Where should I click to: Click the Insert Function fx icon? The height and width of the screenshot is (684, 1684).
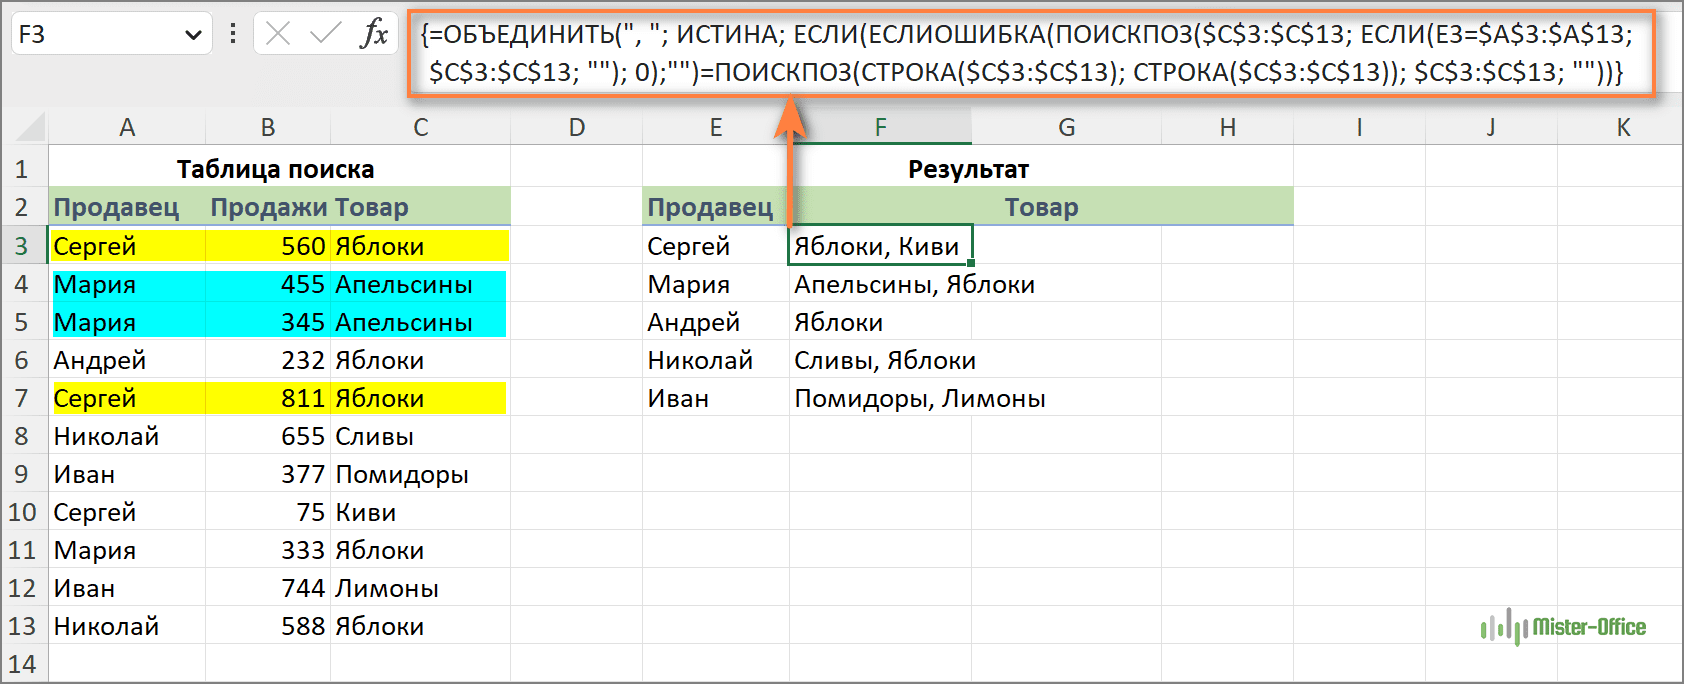[x=374, y=34]
